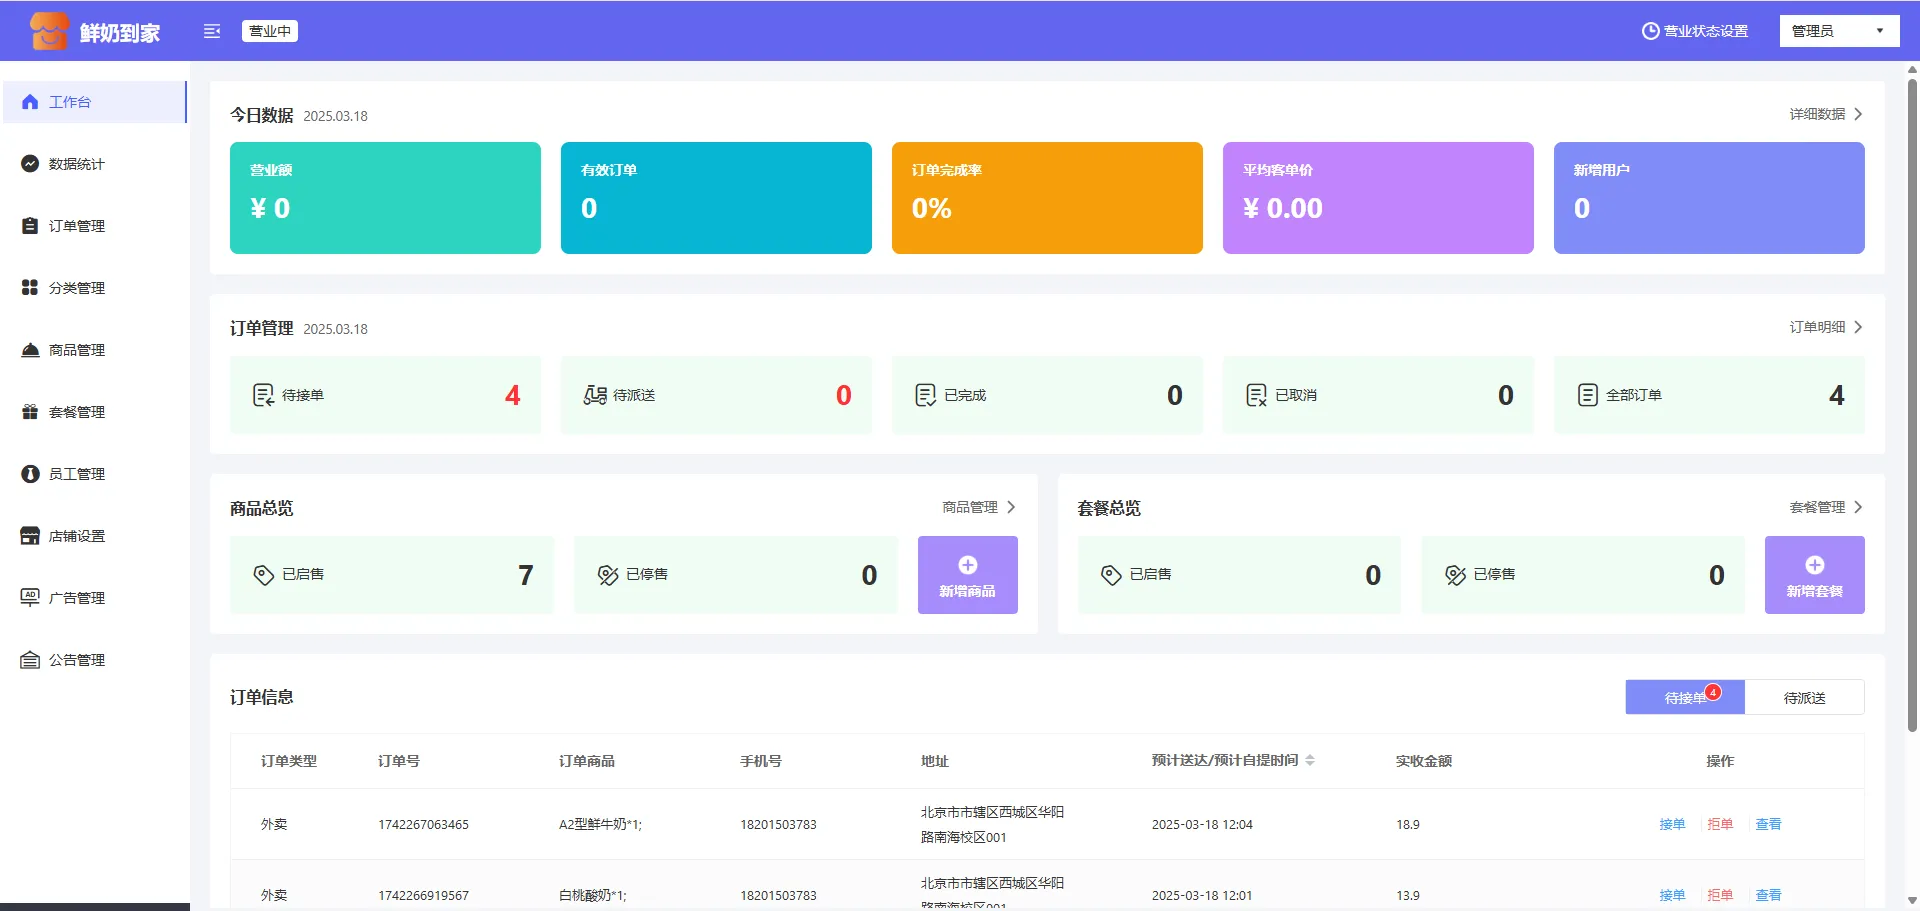Click the 待接单 order count card
Screen dimensions: 1920x911
pos(385,395)
